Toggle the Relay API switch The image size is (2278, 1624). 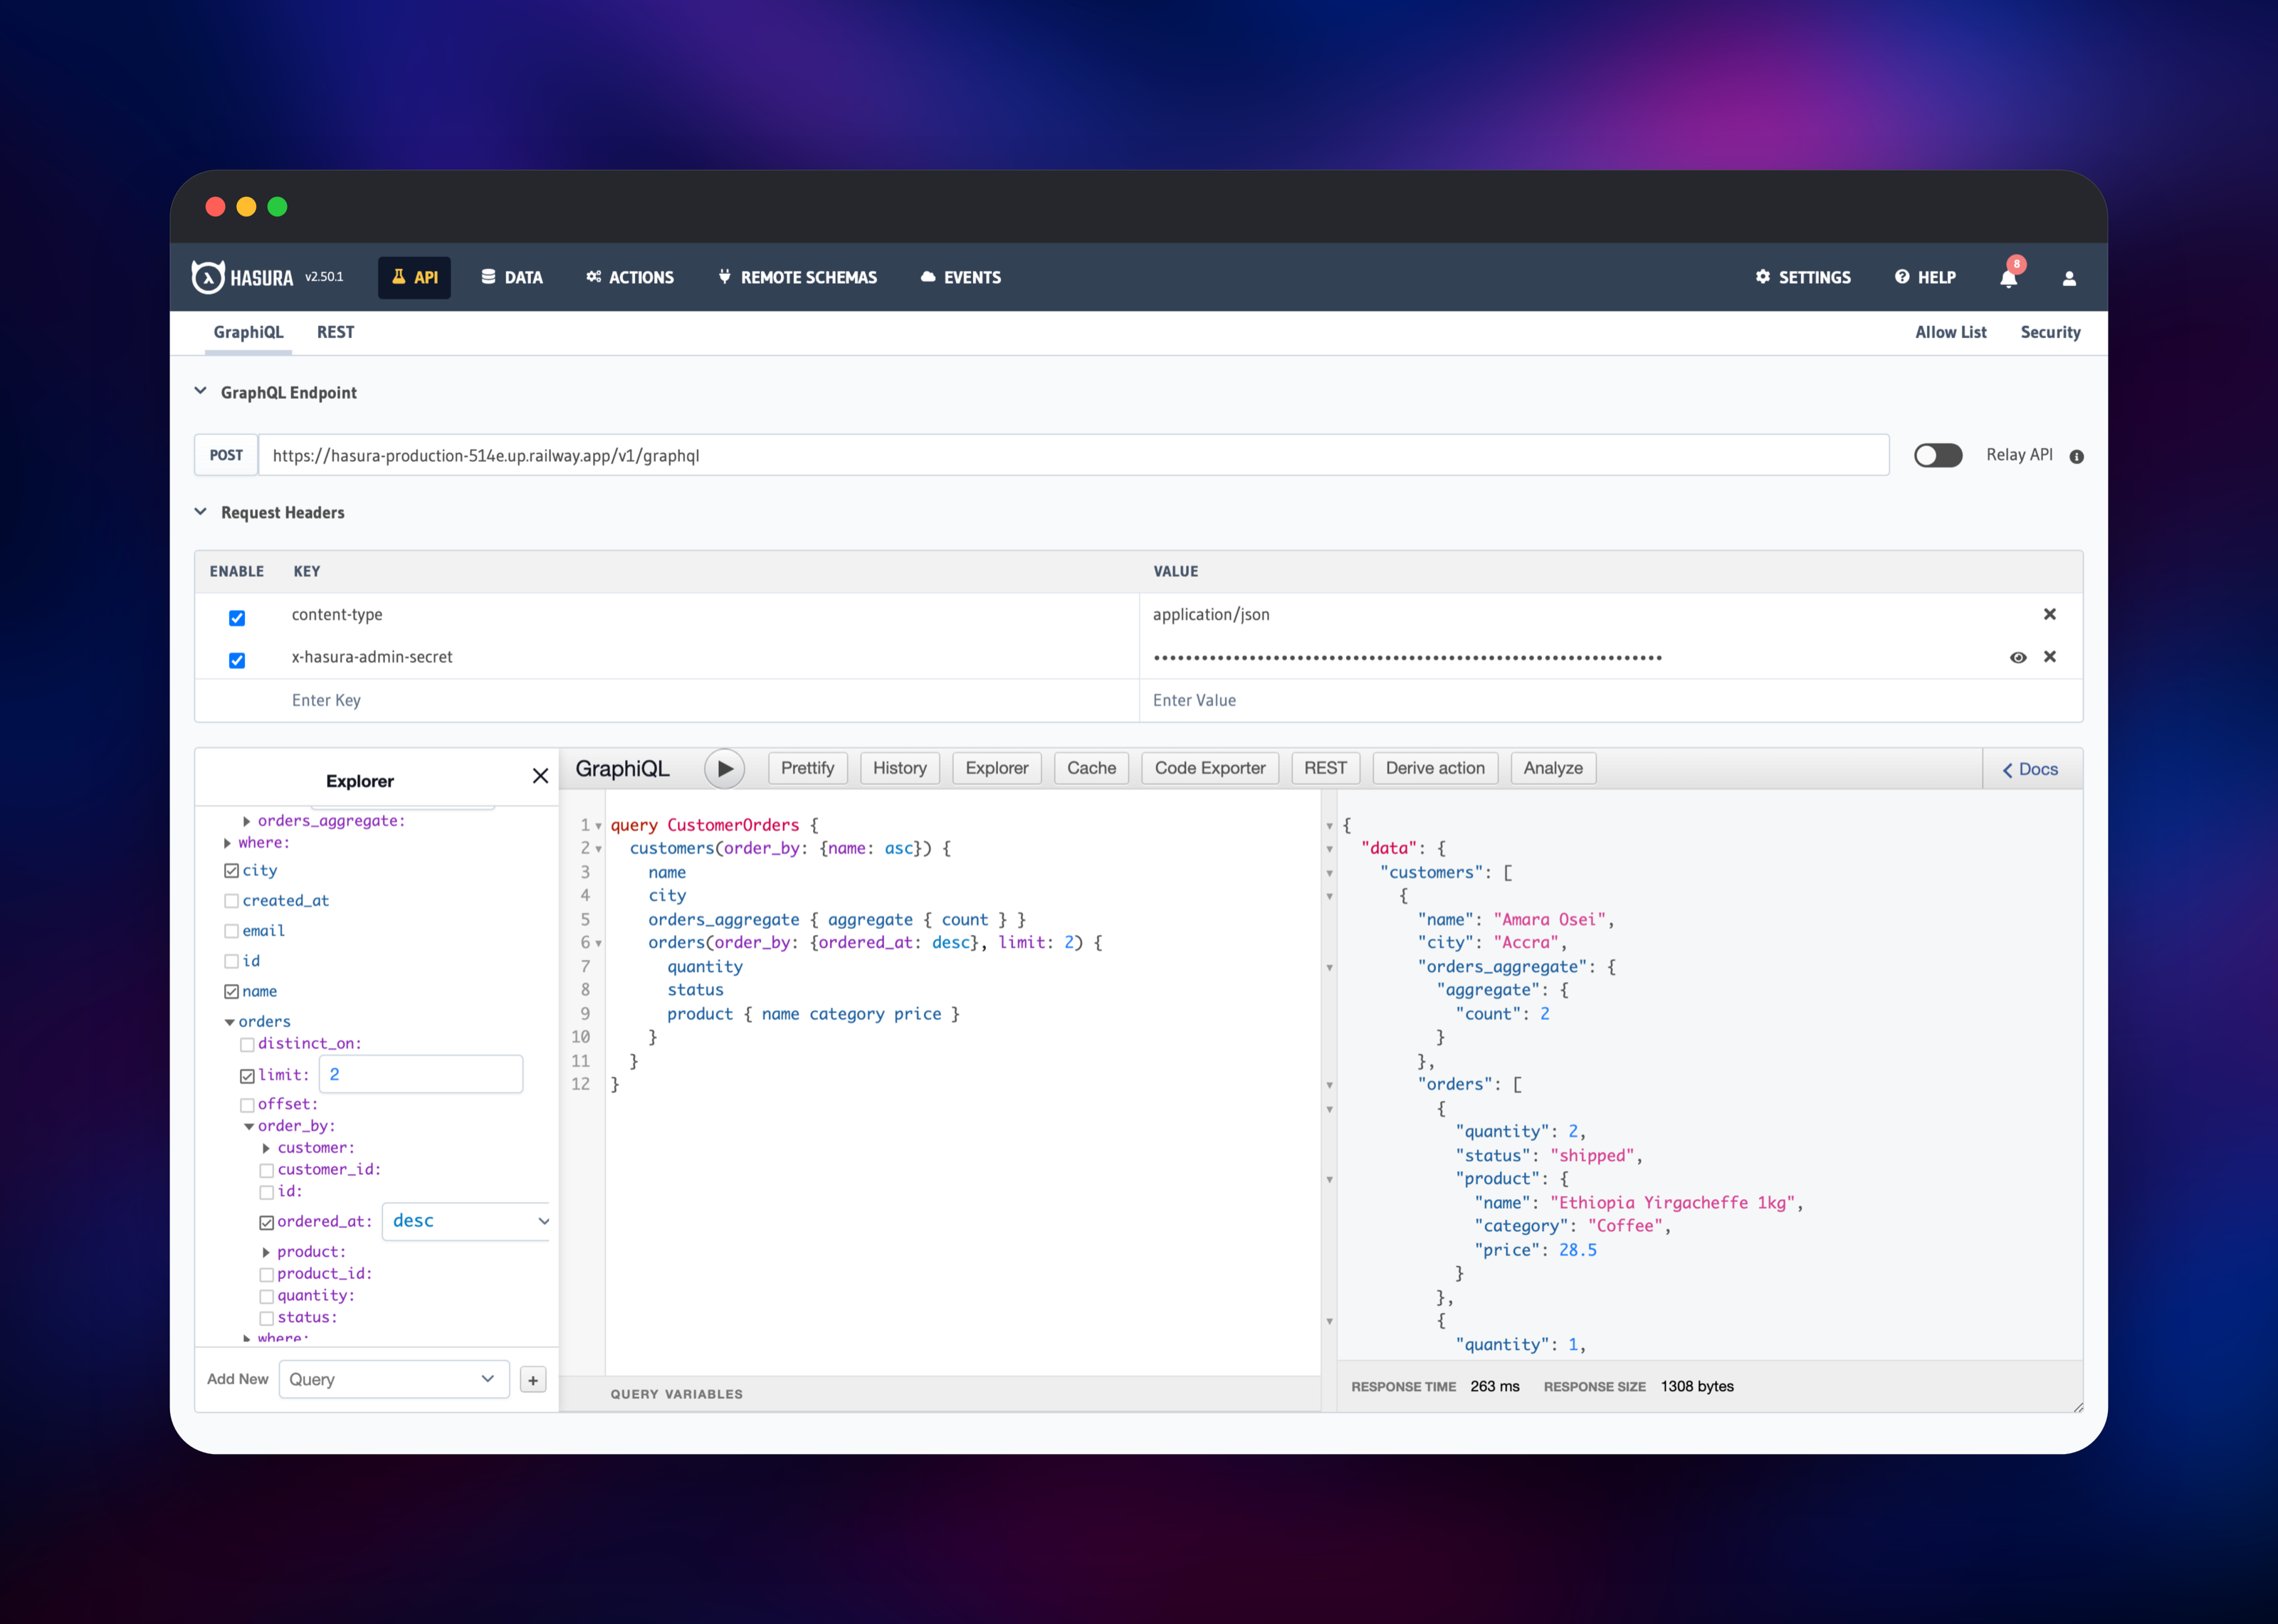tap(1937, 456)
